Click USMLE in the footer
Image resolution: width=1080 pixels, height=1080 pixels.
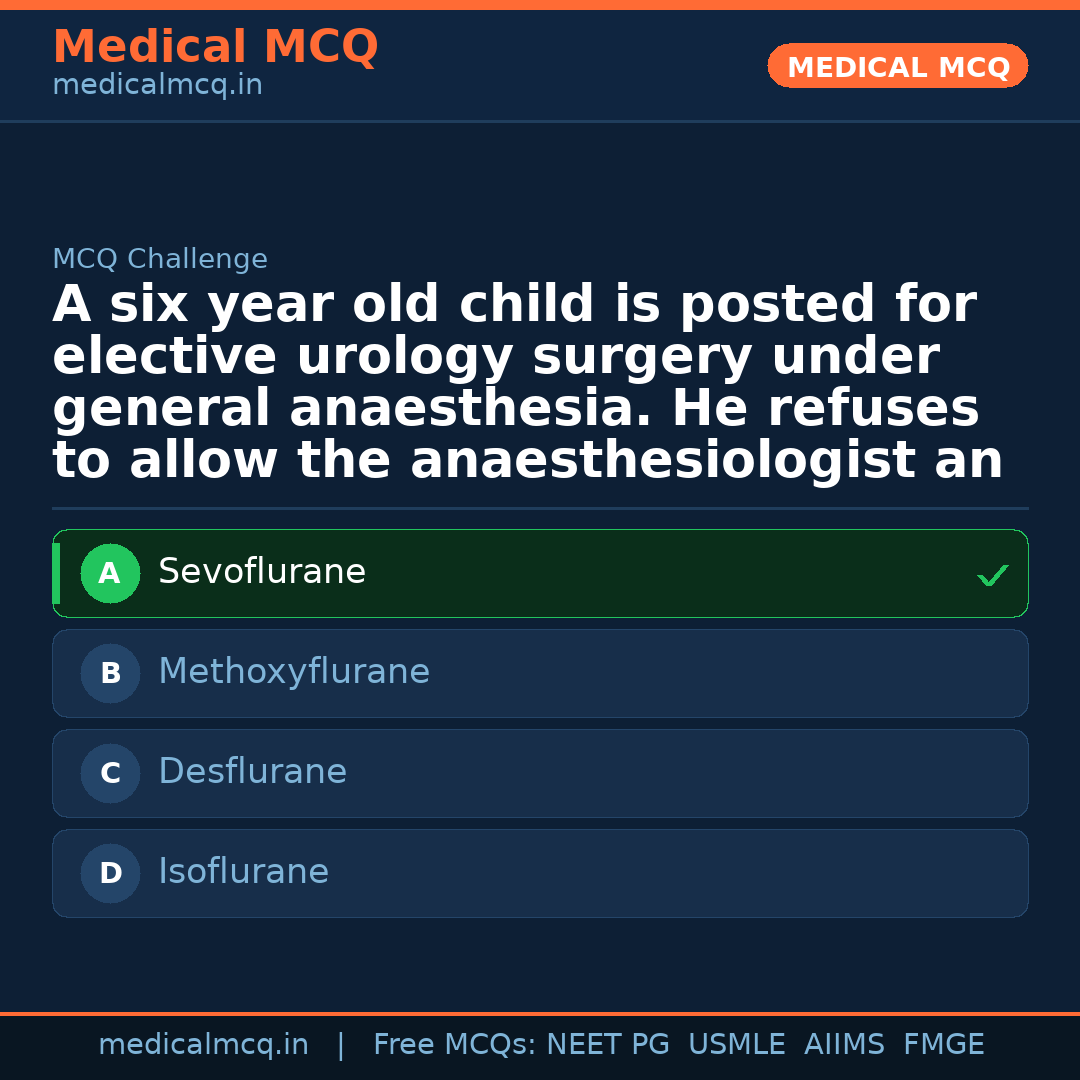pyautogui.click(x=737, y=1043)
